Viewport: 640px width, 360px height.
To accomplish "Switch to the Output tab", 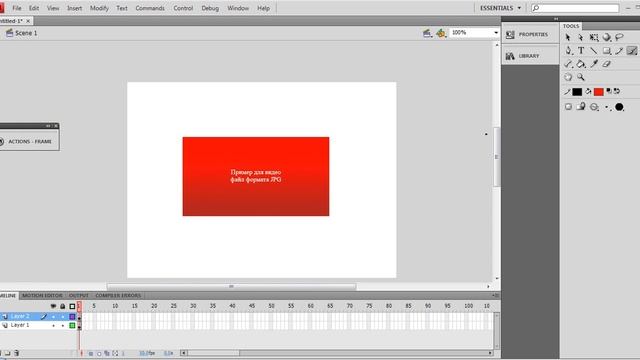I will coord(79,296).
